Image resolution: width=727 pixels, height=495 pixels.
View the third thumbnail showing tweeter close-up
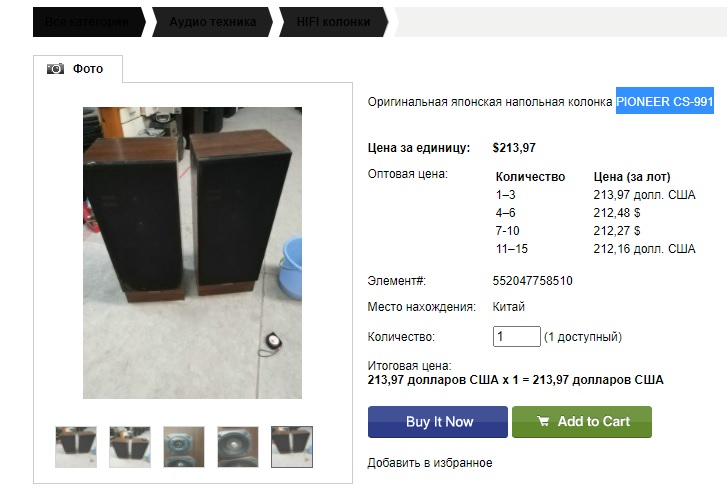(184, 447)
